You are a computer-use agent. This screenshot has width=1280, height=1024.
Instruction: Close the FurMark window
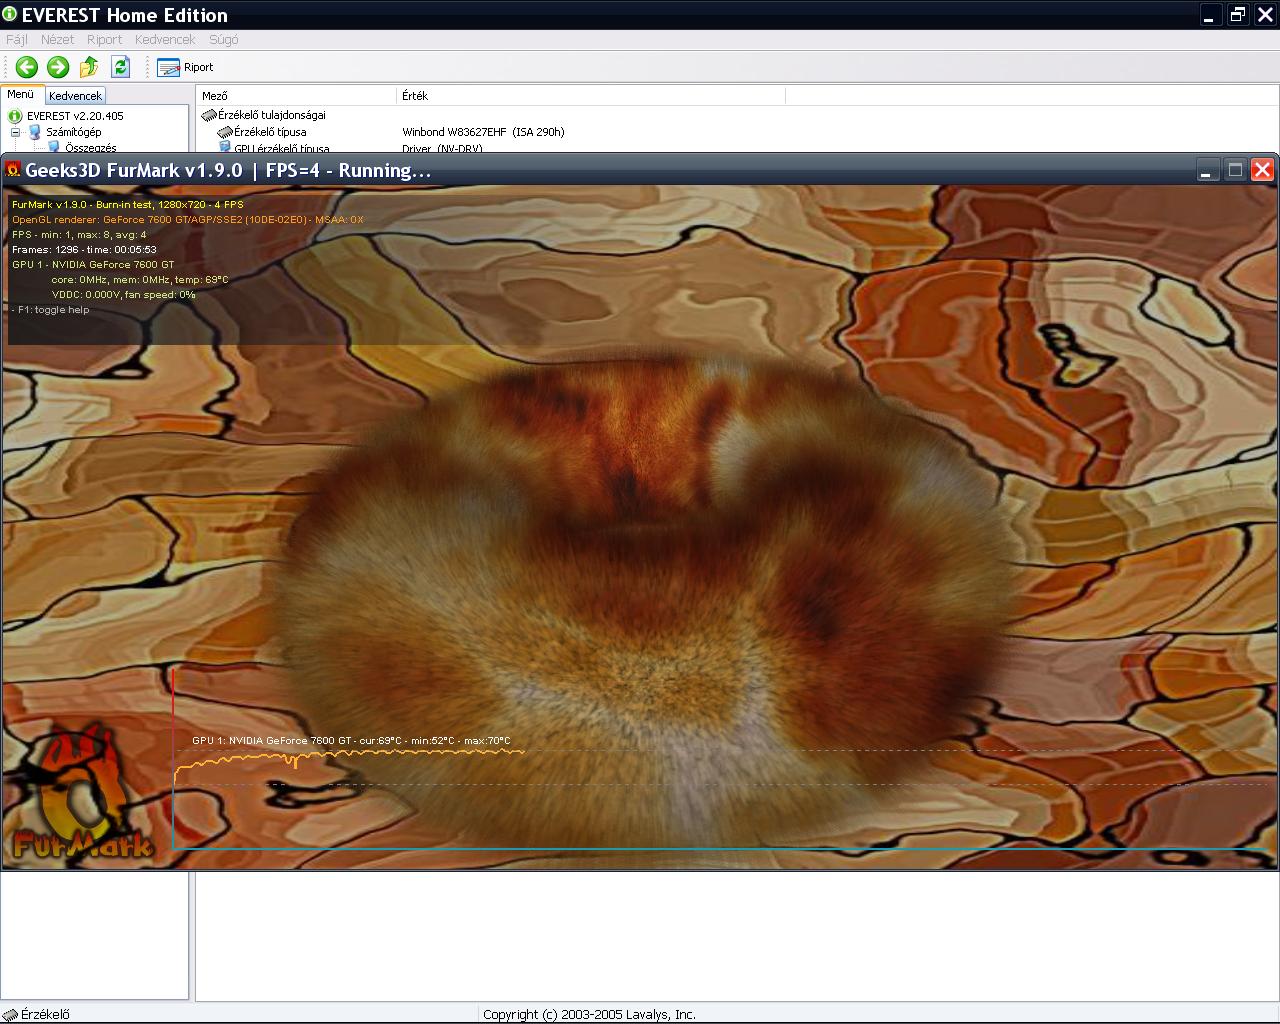pos(1263,170)
